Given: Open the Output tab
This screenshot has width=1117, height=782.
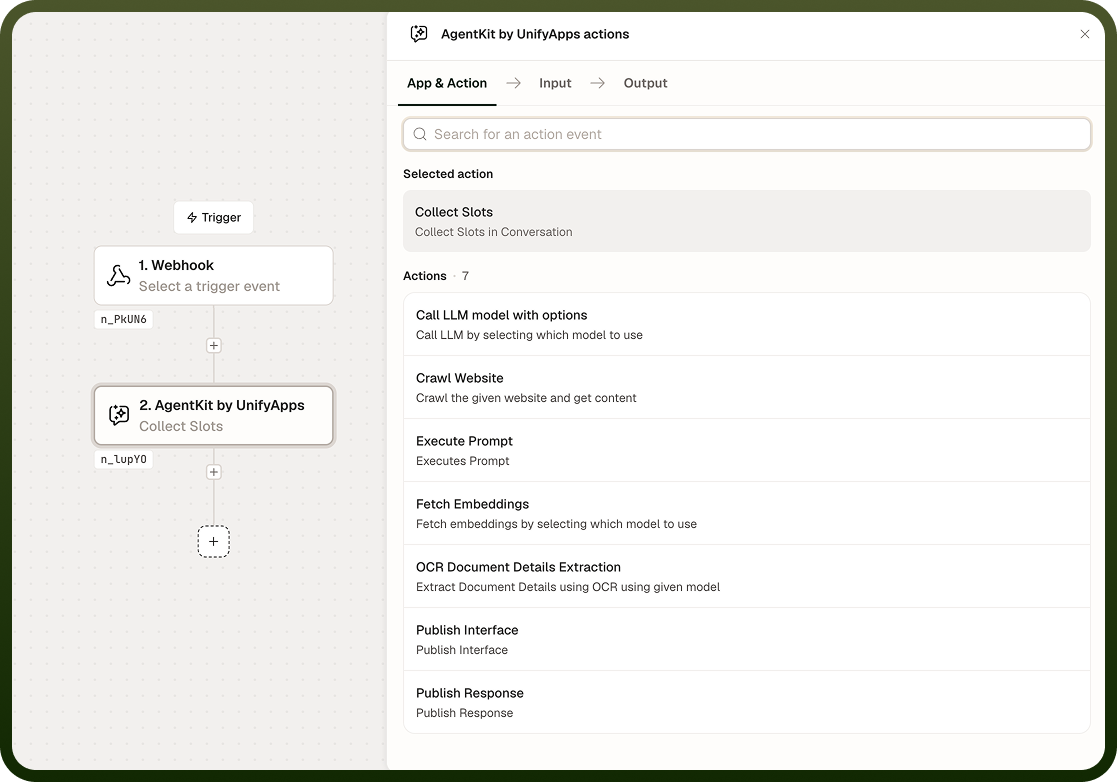Looking at the screenshot, I should point(645,83).
